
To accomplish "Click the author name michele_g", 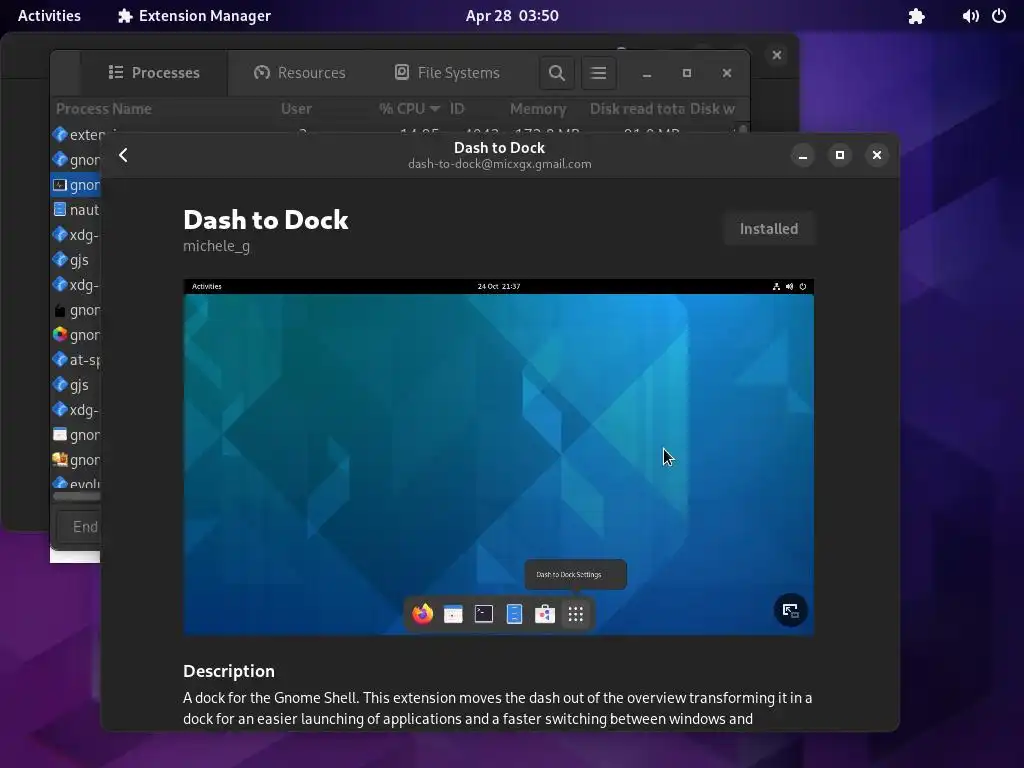I will 216,246.
